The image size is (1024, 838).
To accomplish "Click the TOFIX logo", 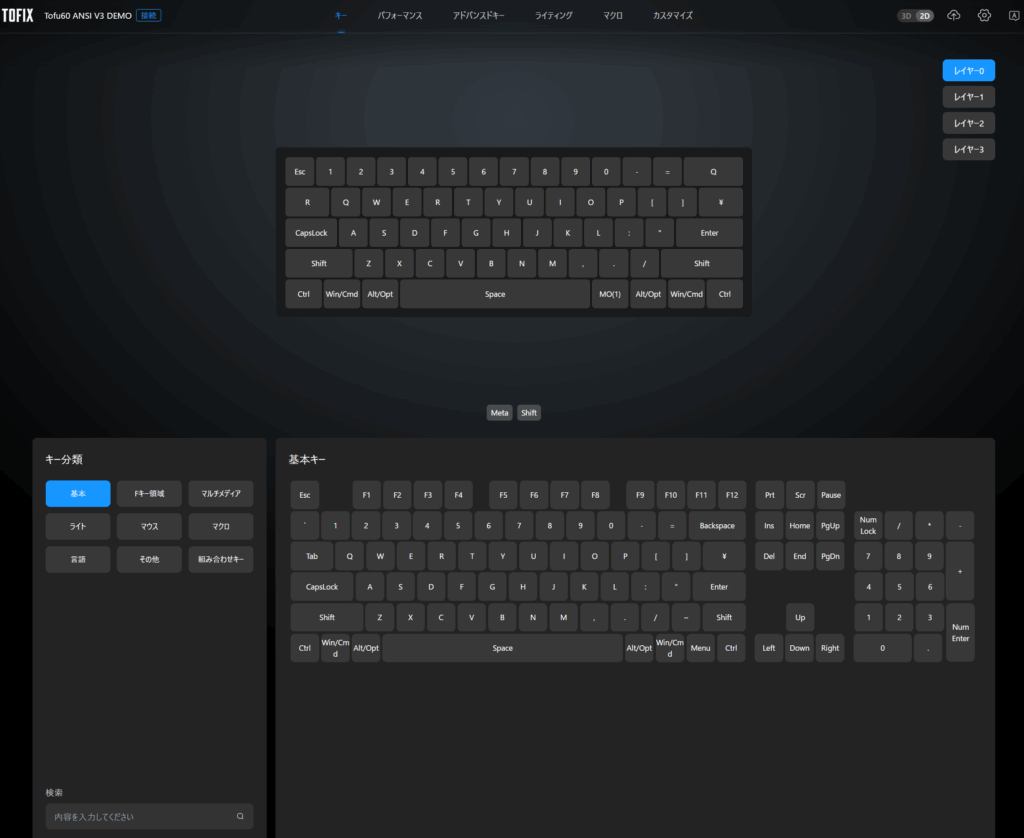I will click(17, 16).
